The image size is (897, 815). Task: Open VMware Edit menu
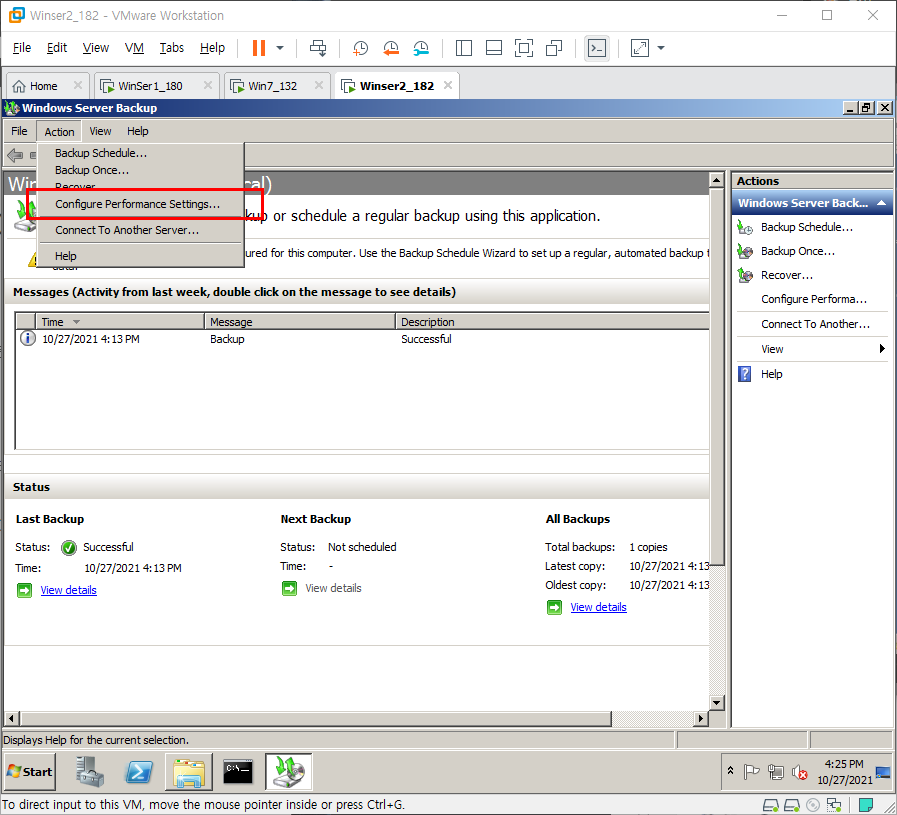point(57,48)
